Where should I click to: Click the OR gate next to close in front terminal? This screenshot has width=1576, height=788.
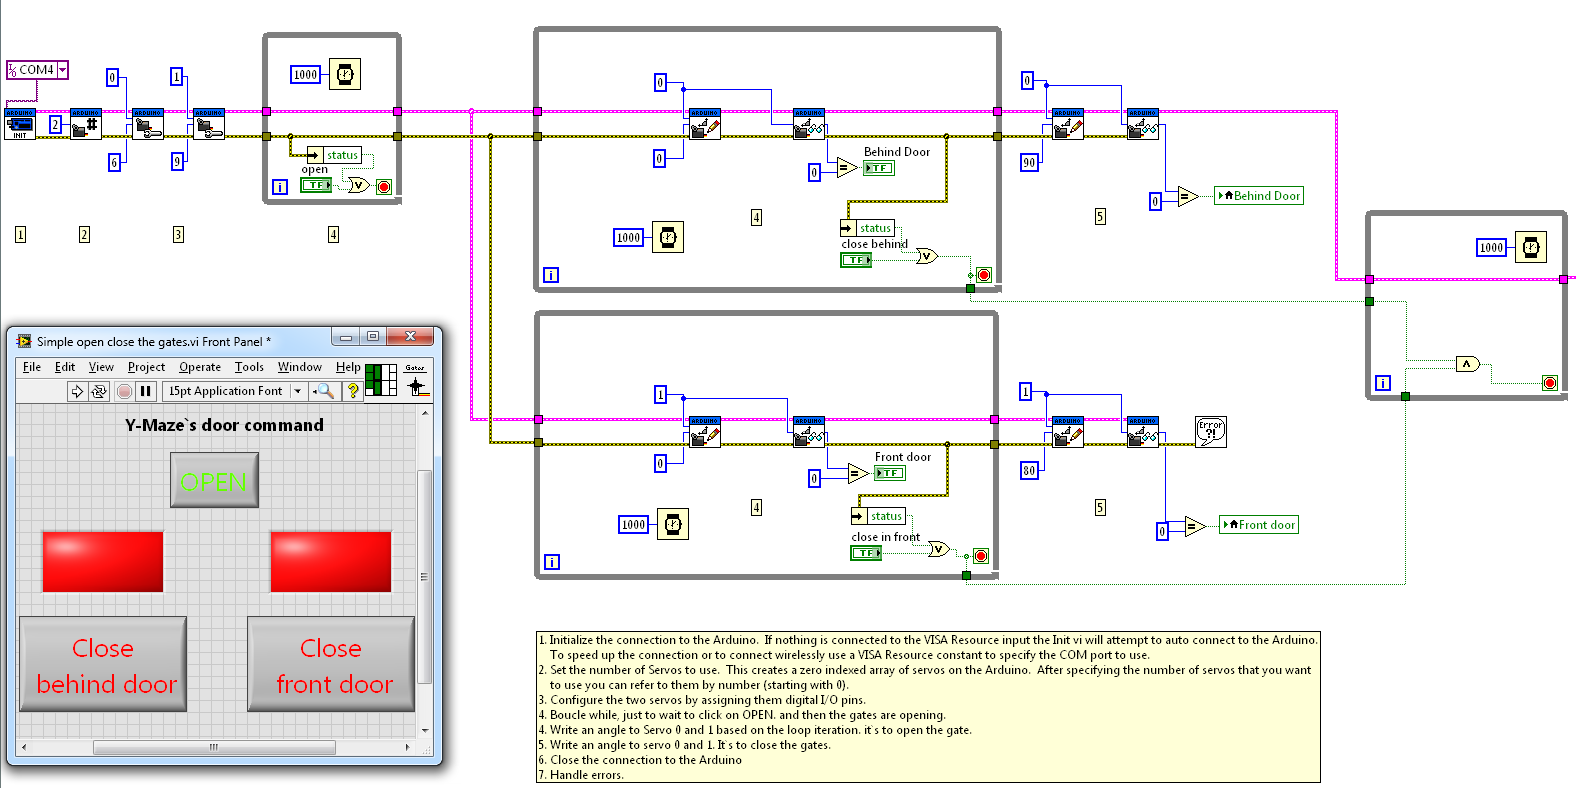click(939, 548)
